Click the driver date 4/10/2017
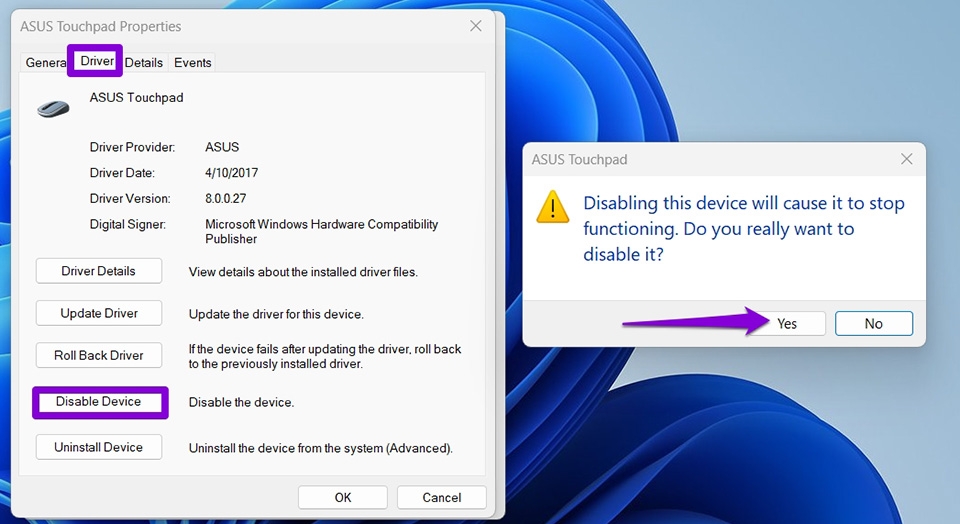This screenshot has width=960, height=524. point(231,173)
